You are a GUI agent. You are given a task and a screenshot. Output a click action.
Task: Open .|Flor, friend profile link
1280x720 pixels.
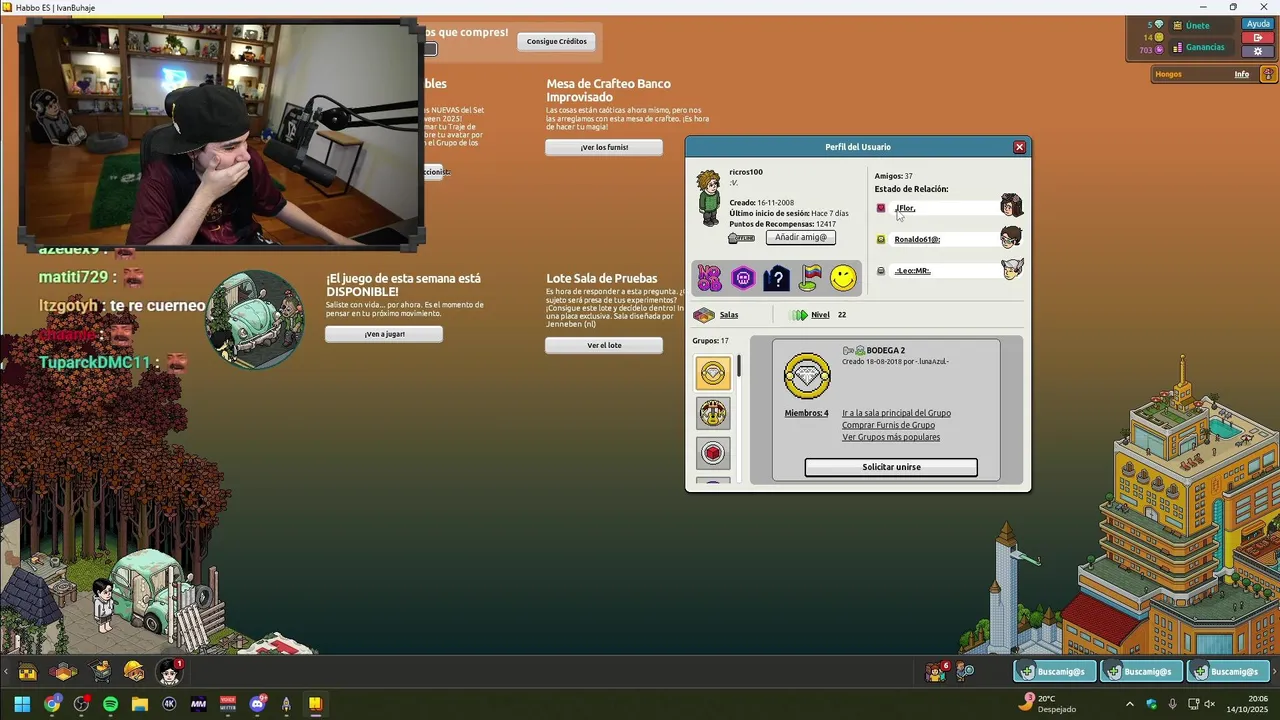(x=905, y=208)
